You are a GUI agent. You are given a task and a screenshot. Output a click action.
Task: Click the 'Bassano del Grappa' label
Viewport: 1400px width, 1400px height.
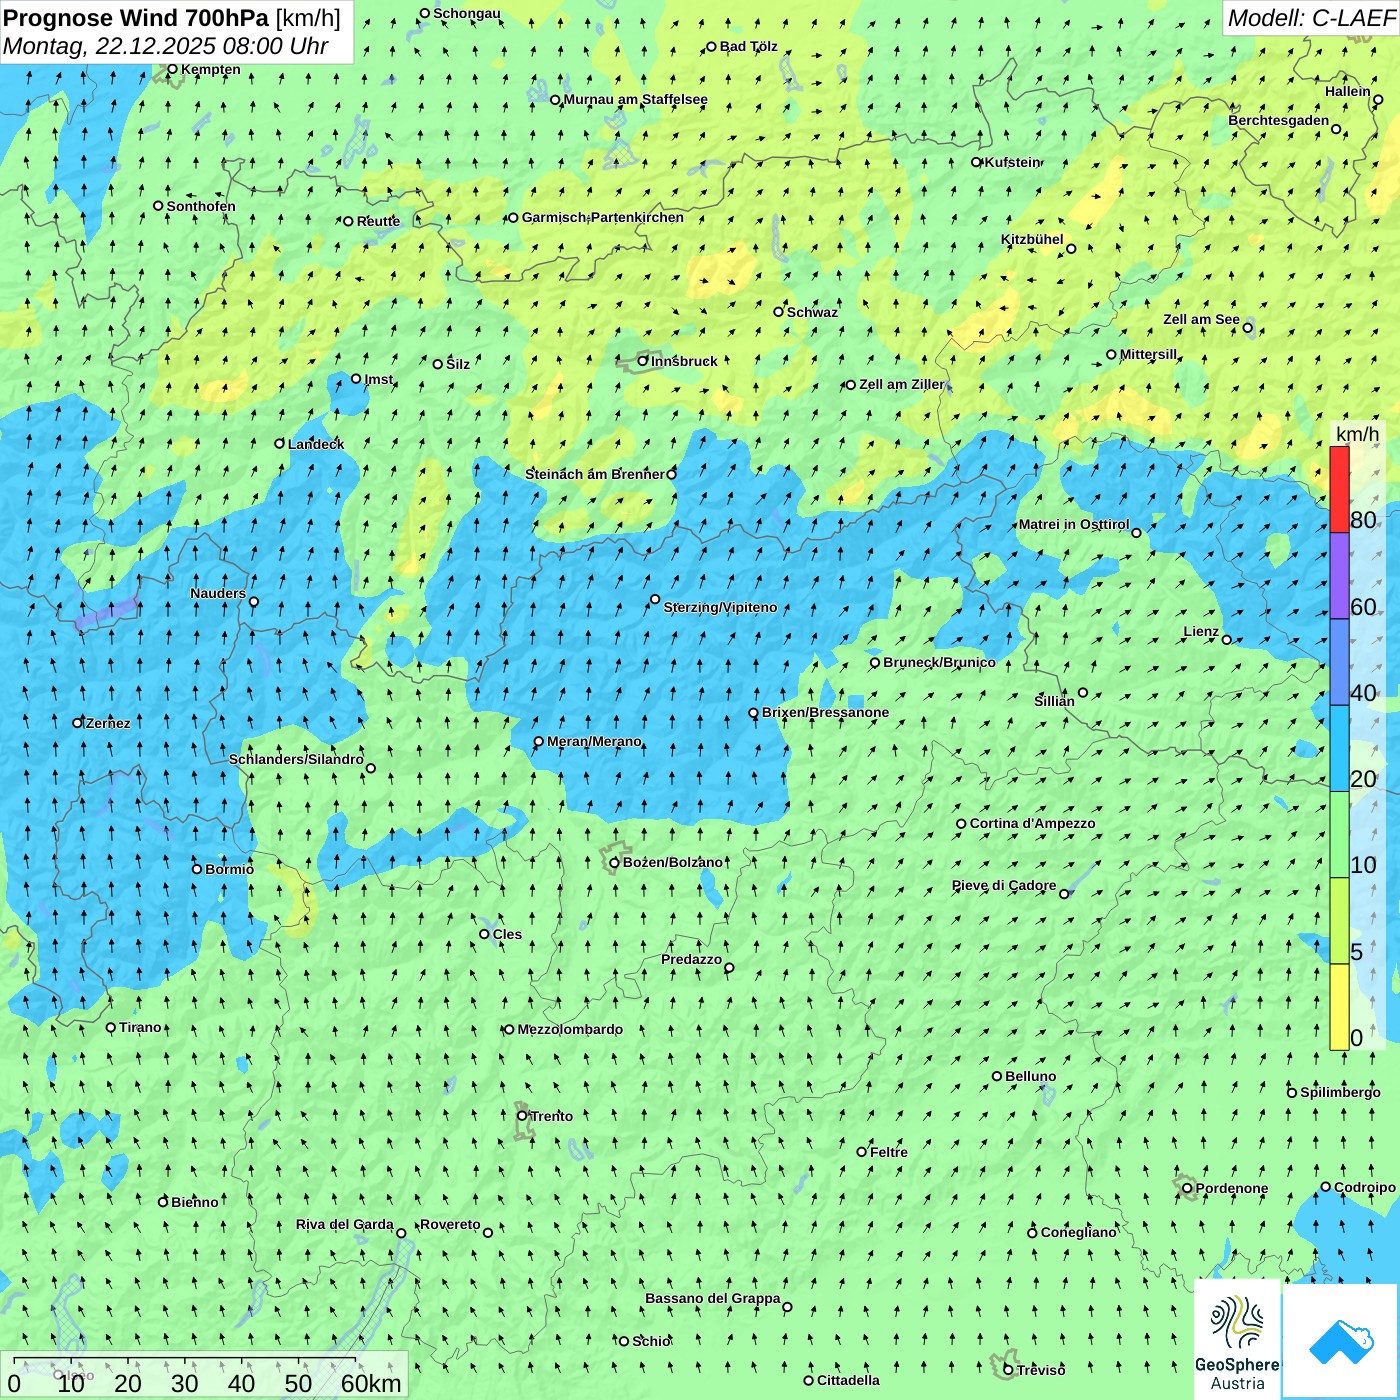pyautogui.click(x=713, y=1299)
